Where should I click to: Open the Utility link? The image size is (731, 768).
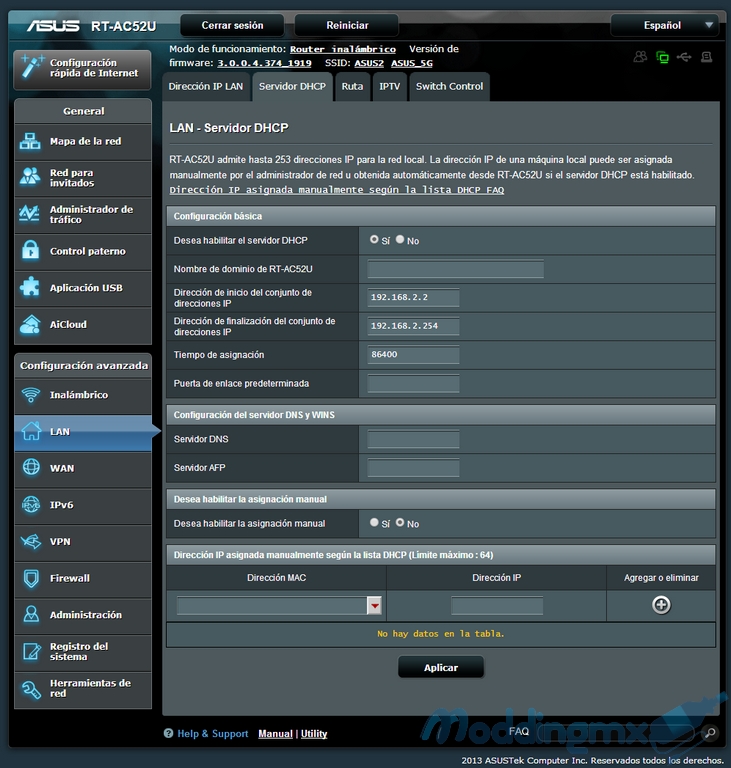(314, 734)
